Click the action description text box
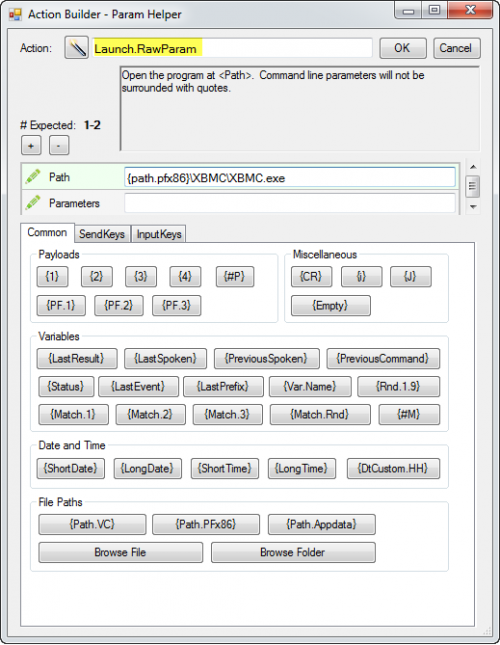This screenshot has height=645, width=500. (x=300, y=109)
